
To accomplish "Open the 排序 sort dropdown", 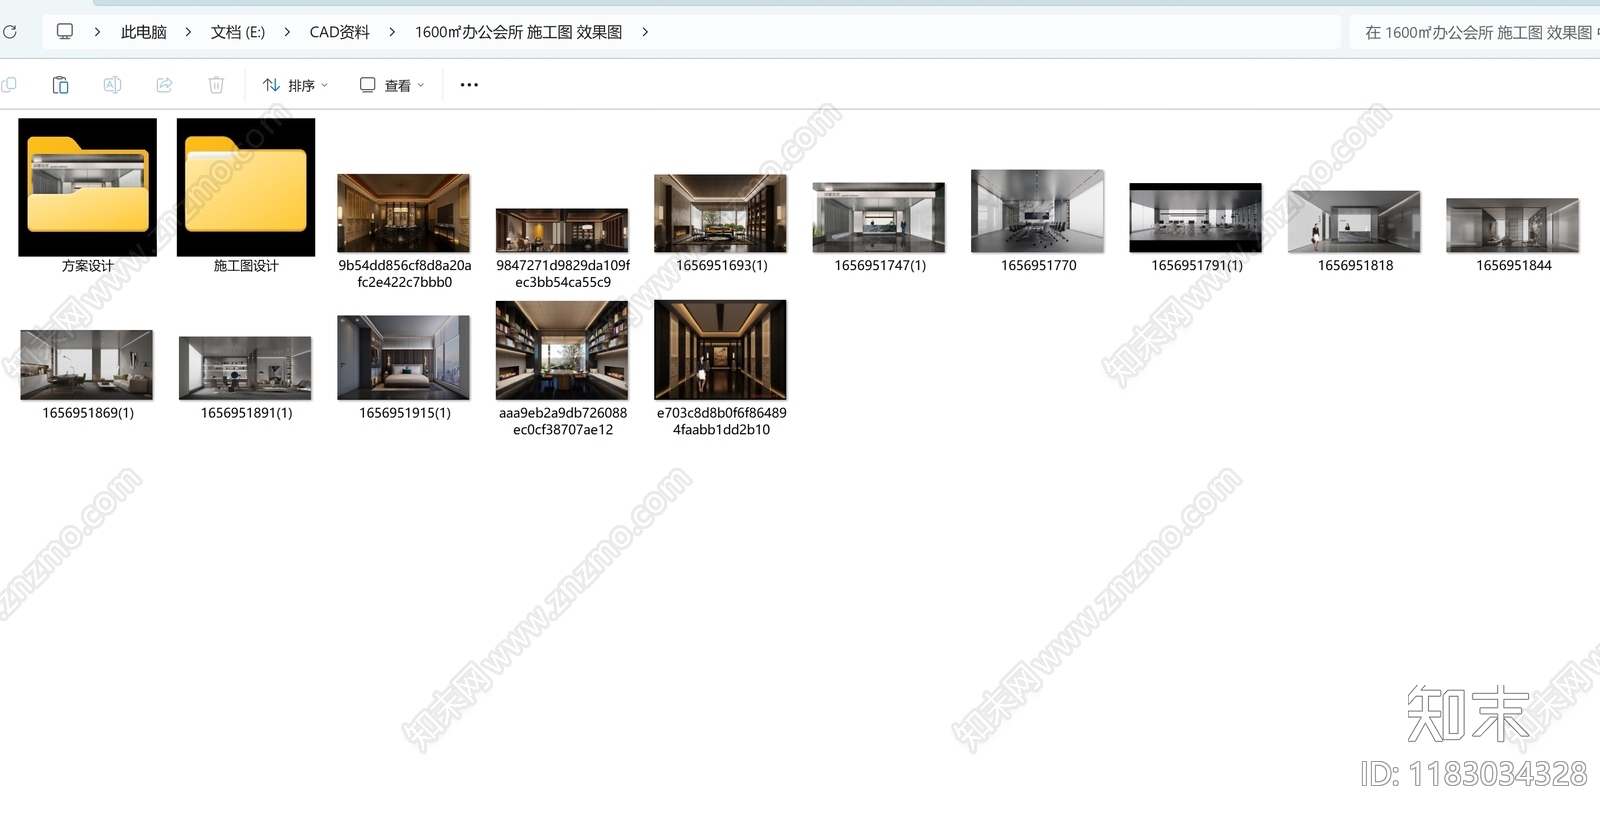I will coord(295,85).
